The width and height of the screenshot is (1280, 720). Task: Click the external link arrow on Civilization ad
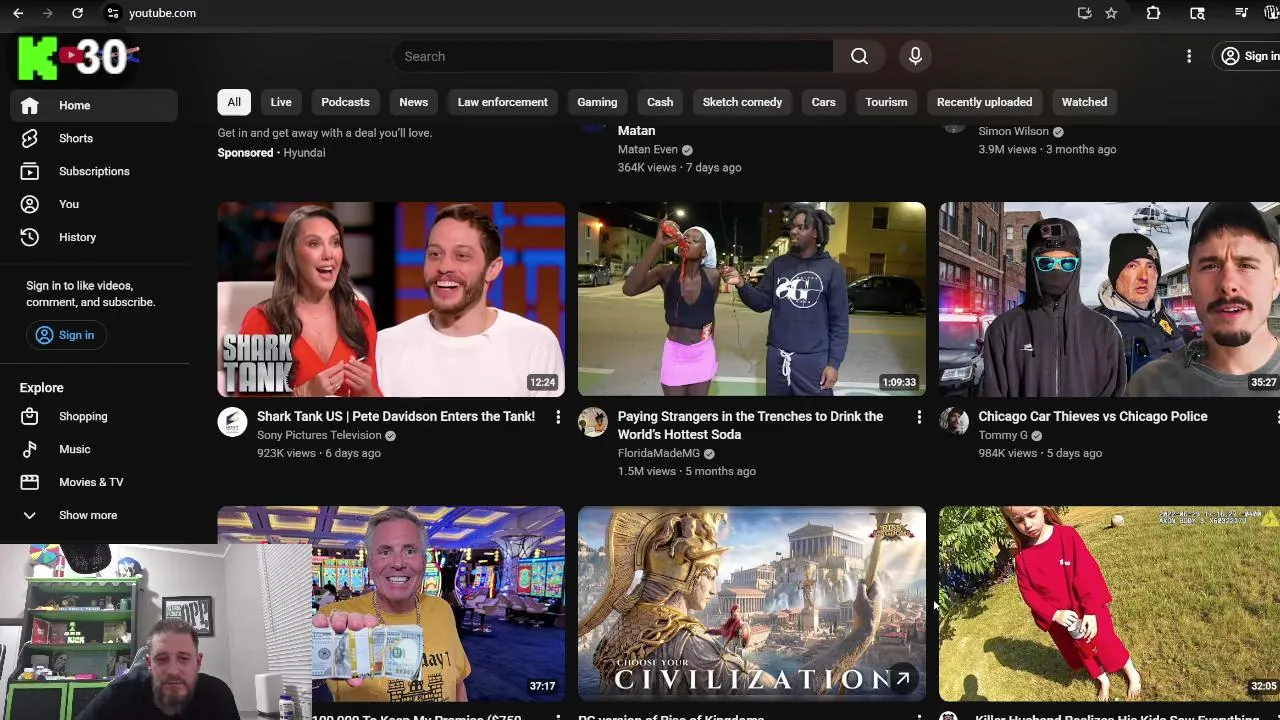click(x=903, y=679)
